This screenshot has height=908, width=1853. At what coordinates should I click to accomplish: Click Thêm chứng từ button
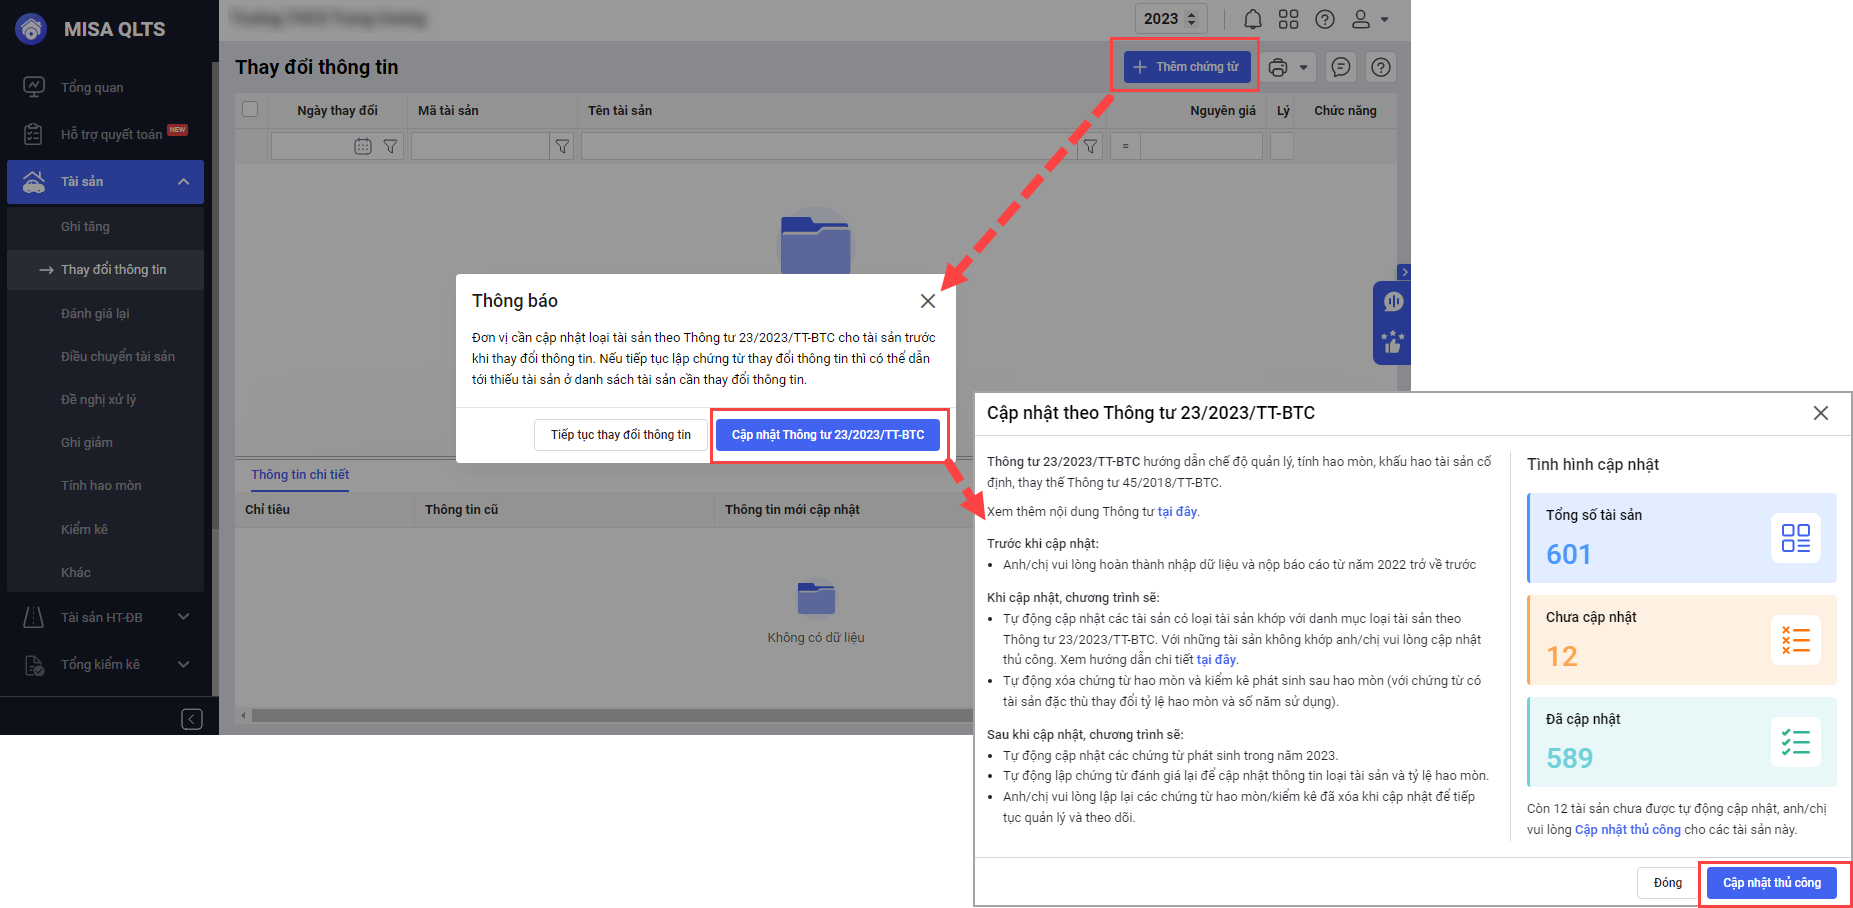tap(1187, 67)
